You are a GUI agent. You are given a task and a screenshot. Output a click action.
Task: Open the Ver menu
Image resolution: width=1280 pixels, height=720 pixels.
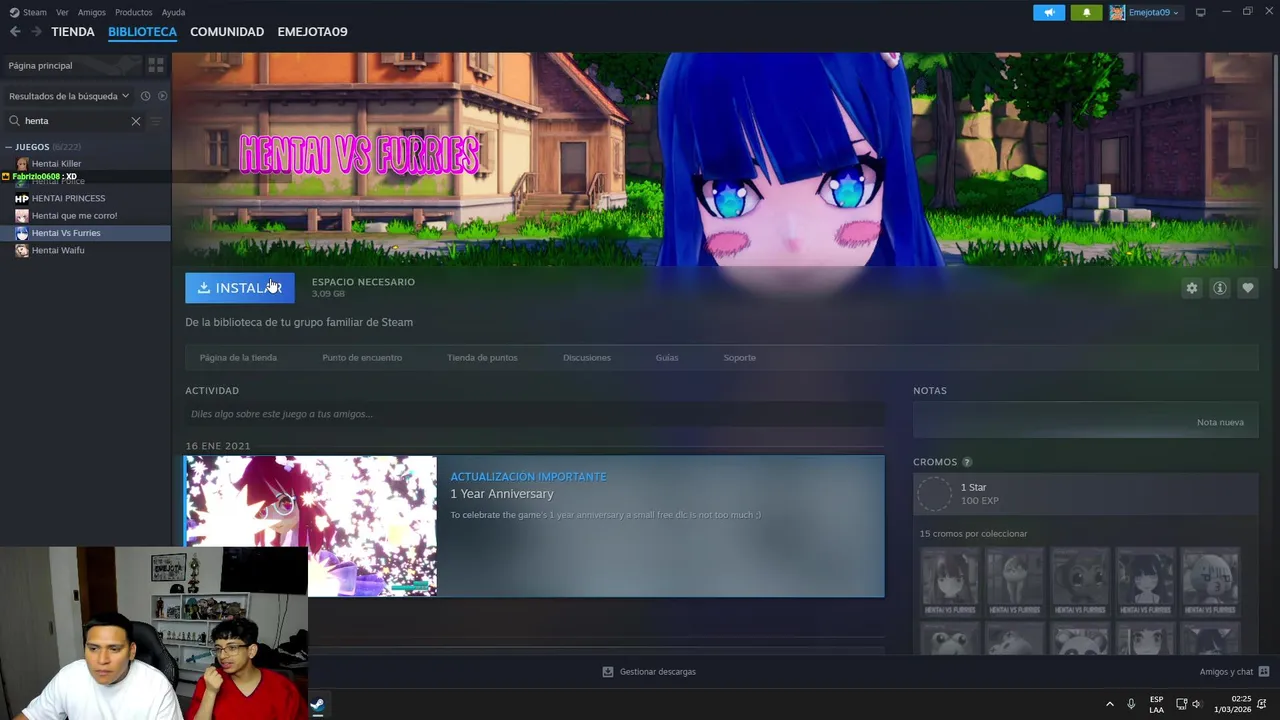[62, 12]
